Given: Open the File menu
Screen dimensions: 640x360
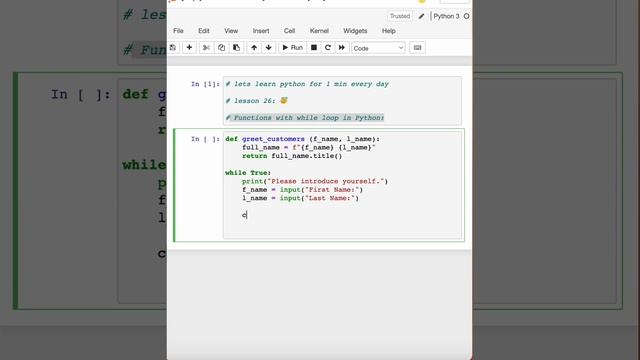Looking at the screenshot, I should click(x=178, y=31).
